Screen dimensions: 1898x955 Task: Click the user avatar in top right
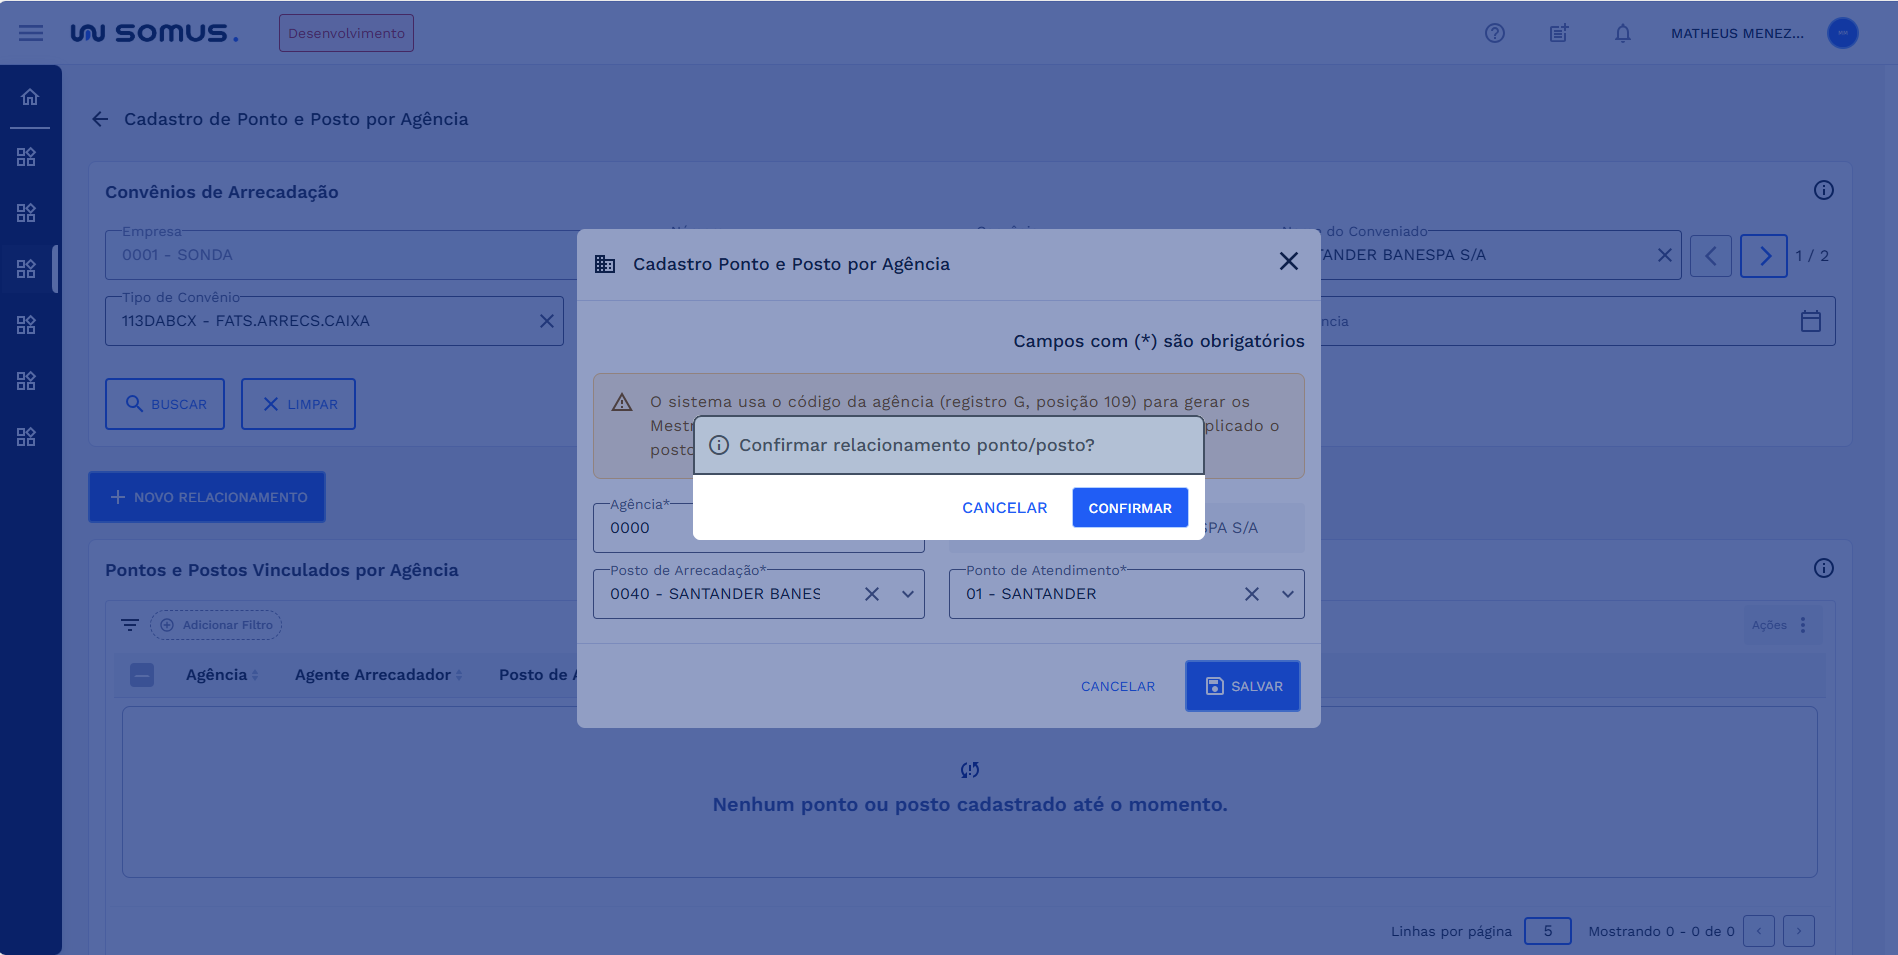click(x=1842, y=33)
